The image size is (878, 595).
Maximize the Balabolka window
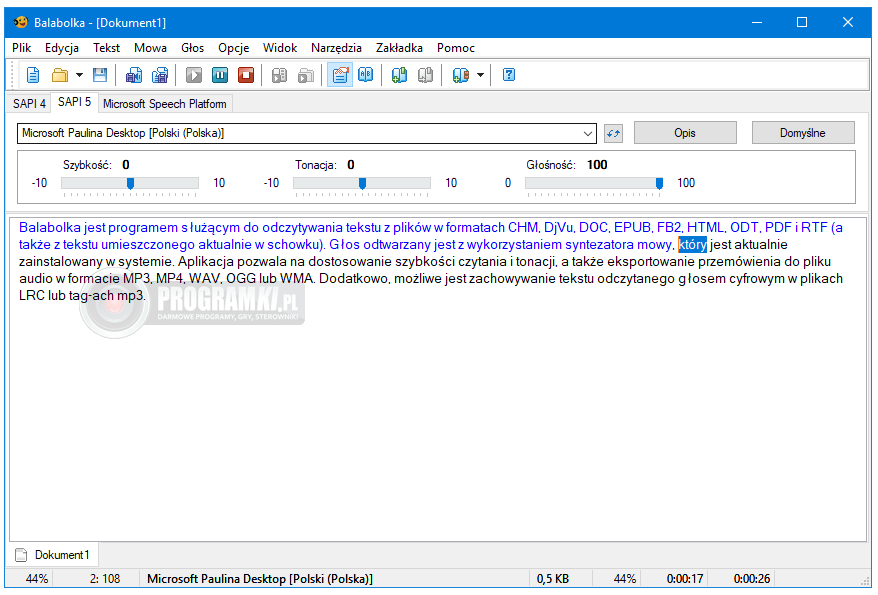tap(802, 22)
